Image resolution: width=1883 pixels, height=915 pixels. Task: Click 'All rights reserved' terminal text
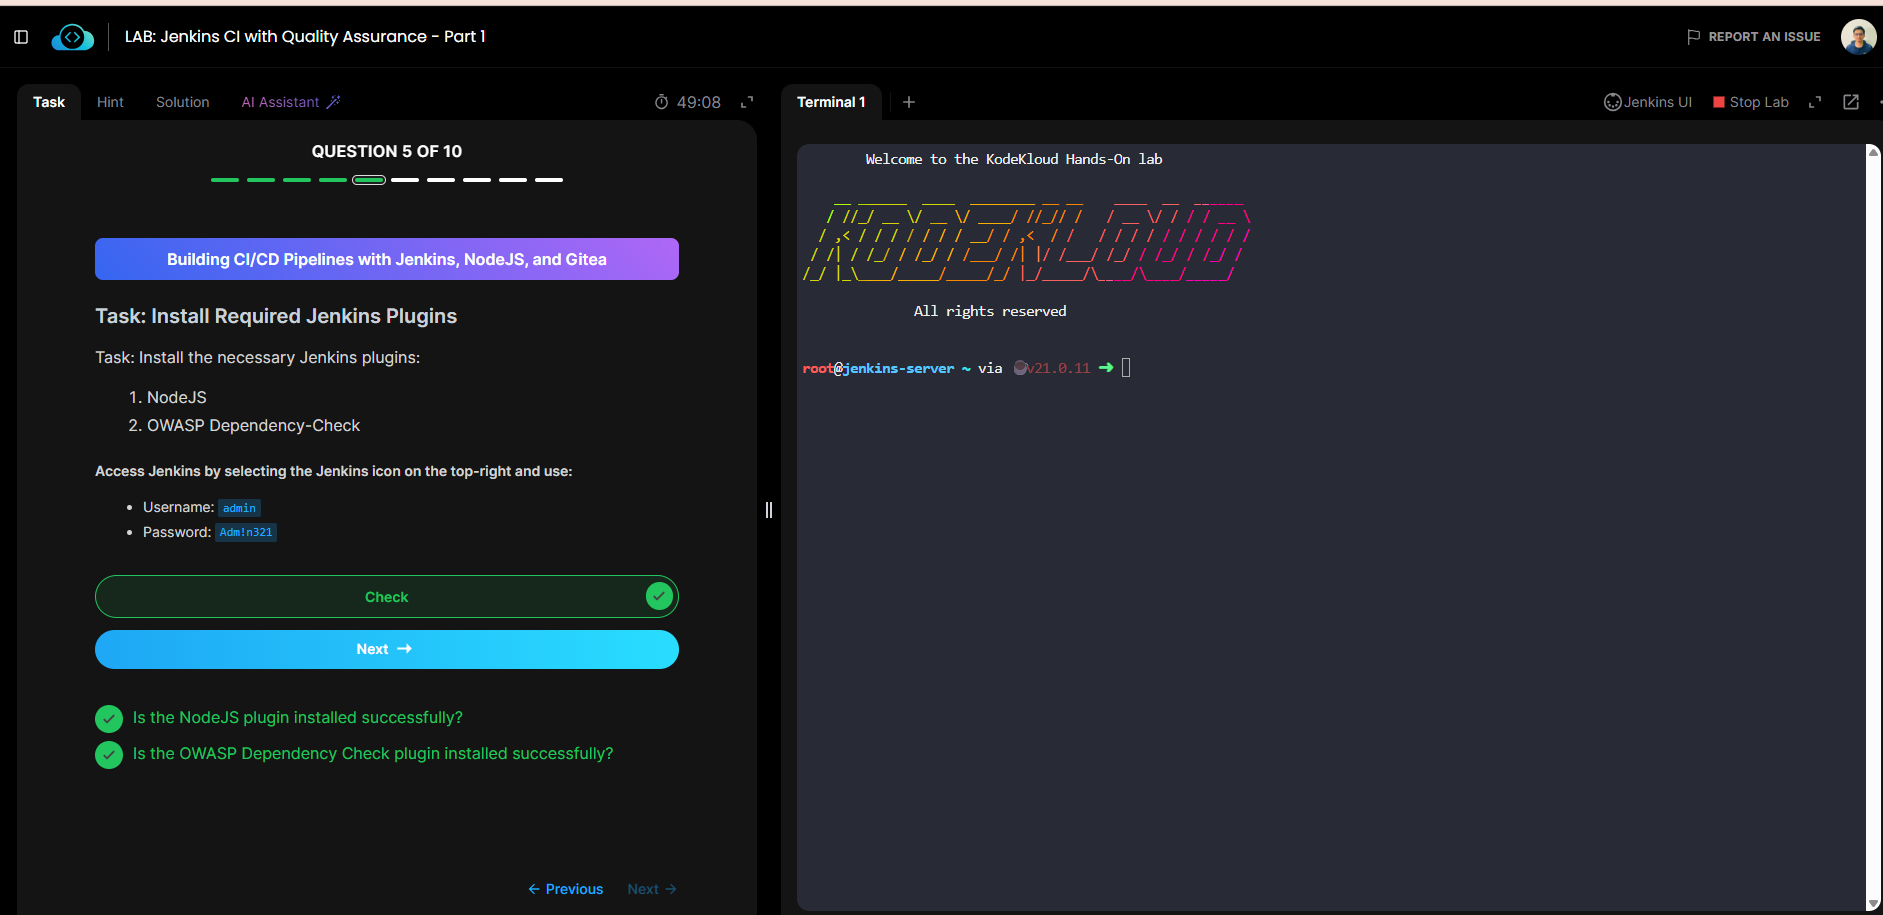click(990, 312)
